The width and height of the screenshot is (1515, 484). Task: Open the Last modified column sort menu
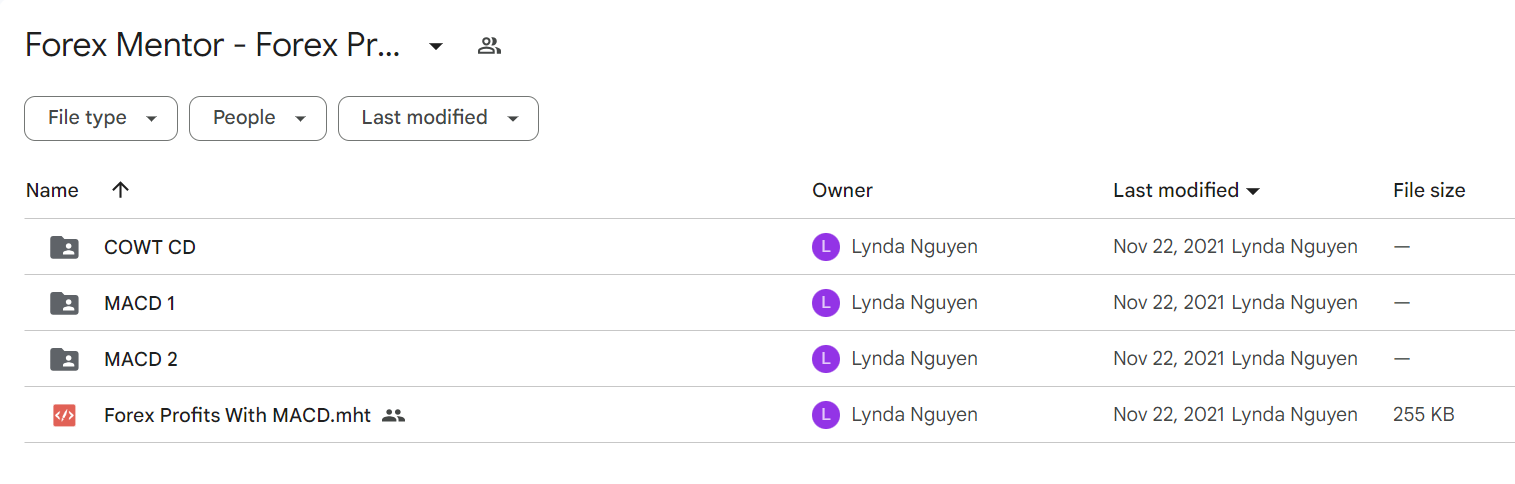1186,190
